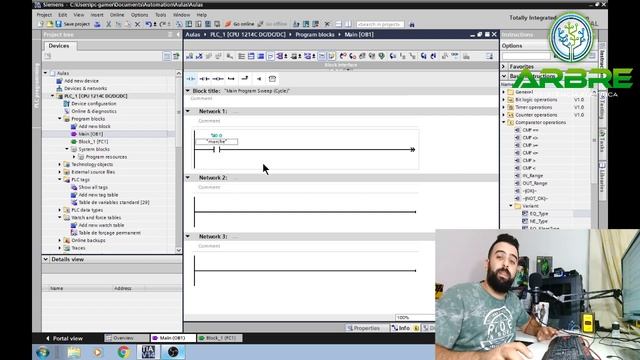Click the OBS icon in Windows taskbar

tap(173, 351)
